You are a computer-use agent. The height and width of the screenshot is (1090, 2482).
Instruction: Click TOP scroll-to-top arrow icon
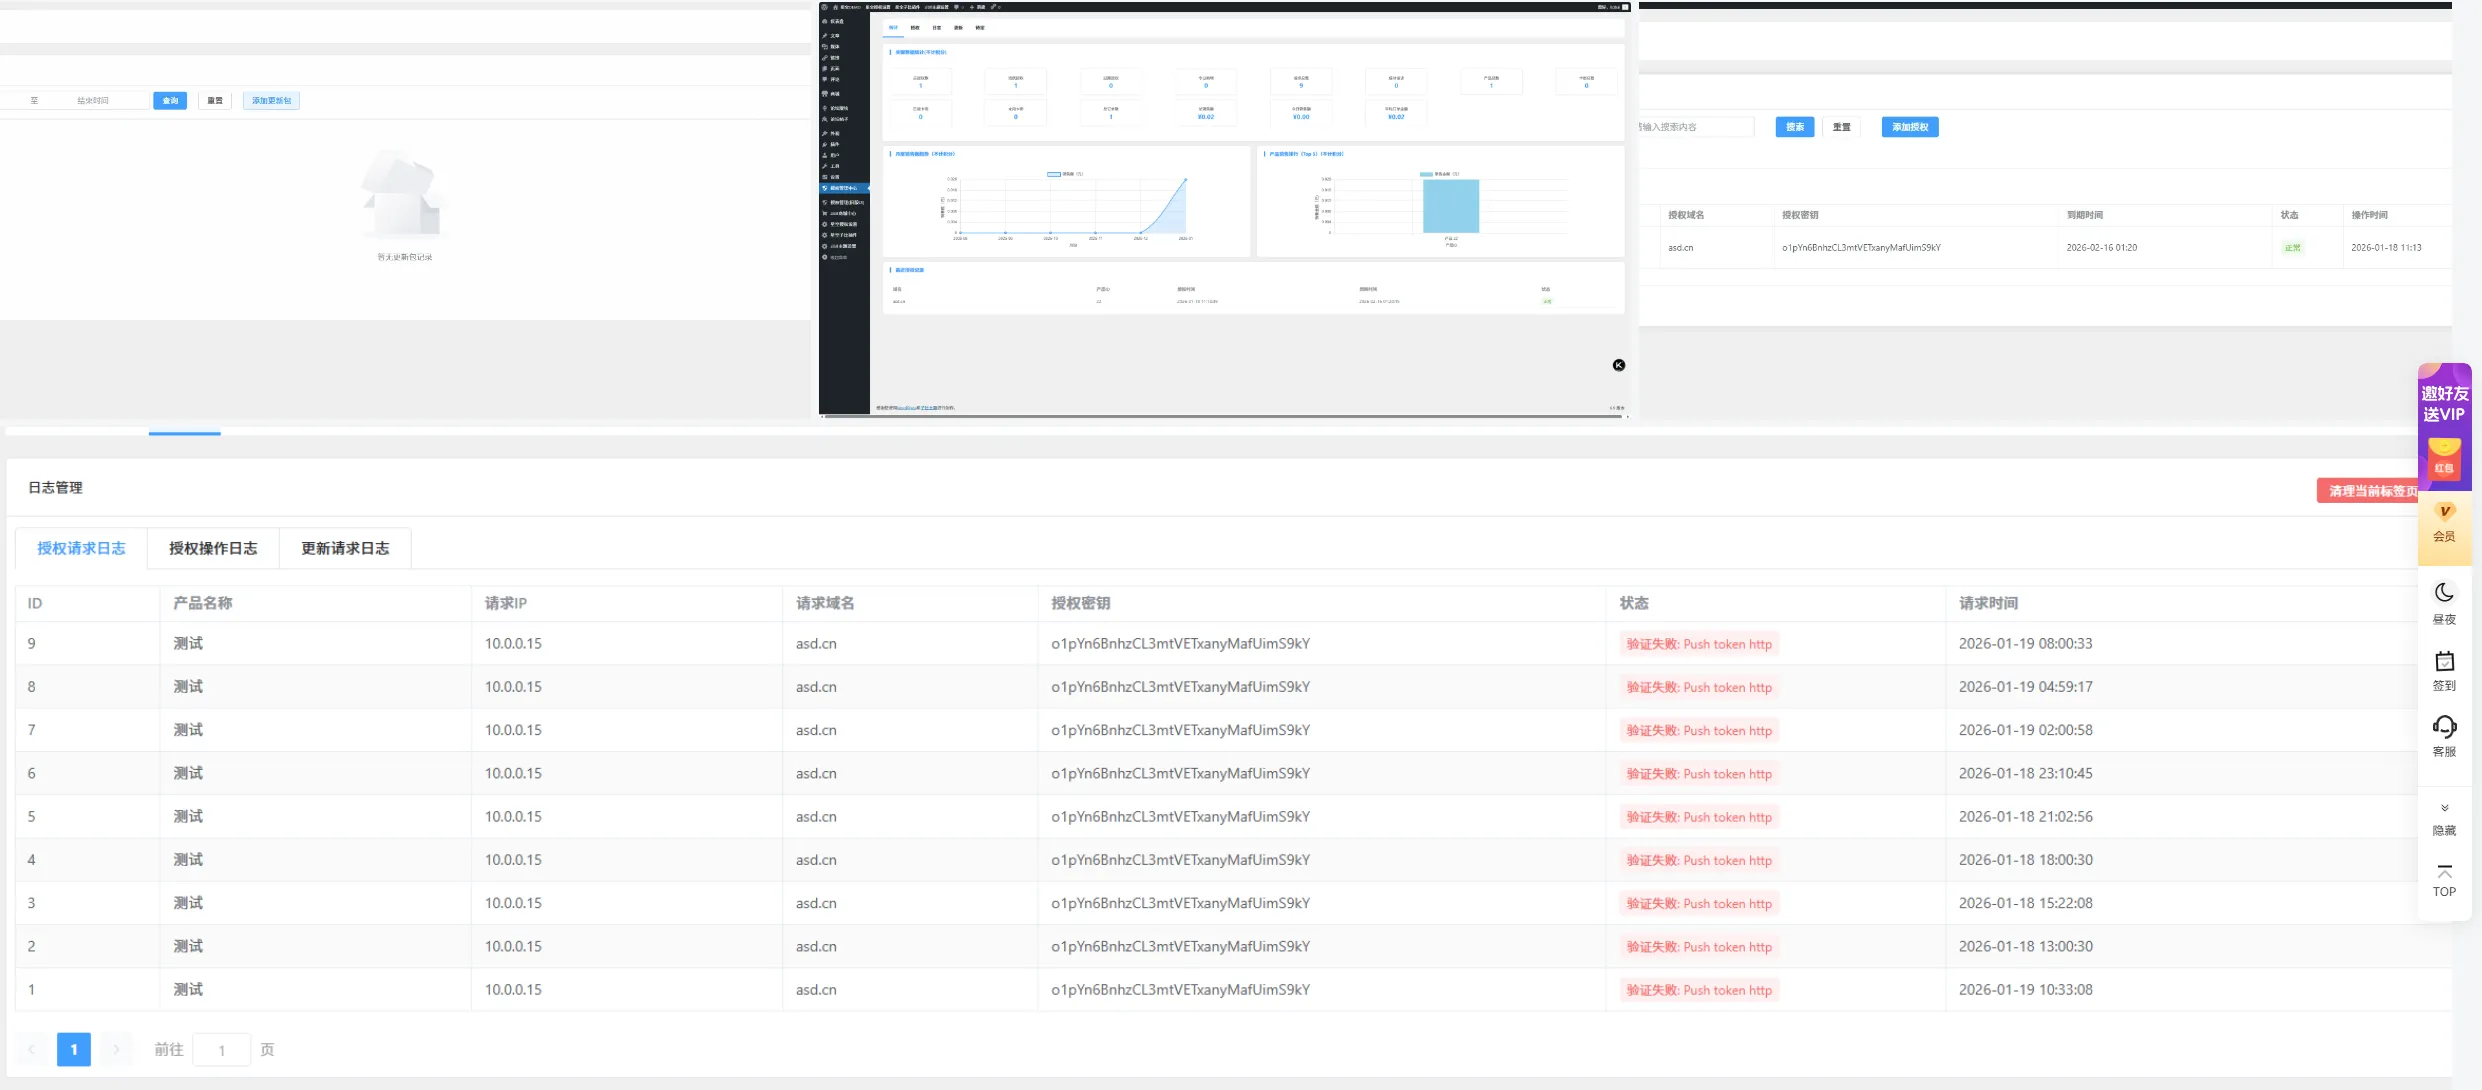pos(2444,874)
